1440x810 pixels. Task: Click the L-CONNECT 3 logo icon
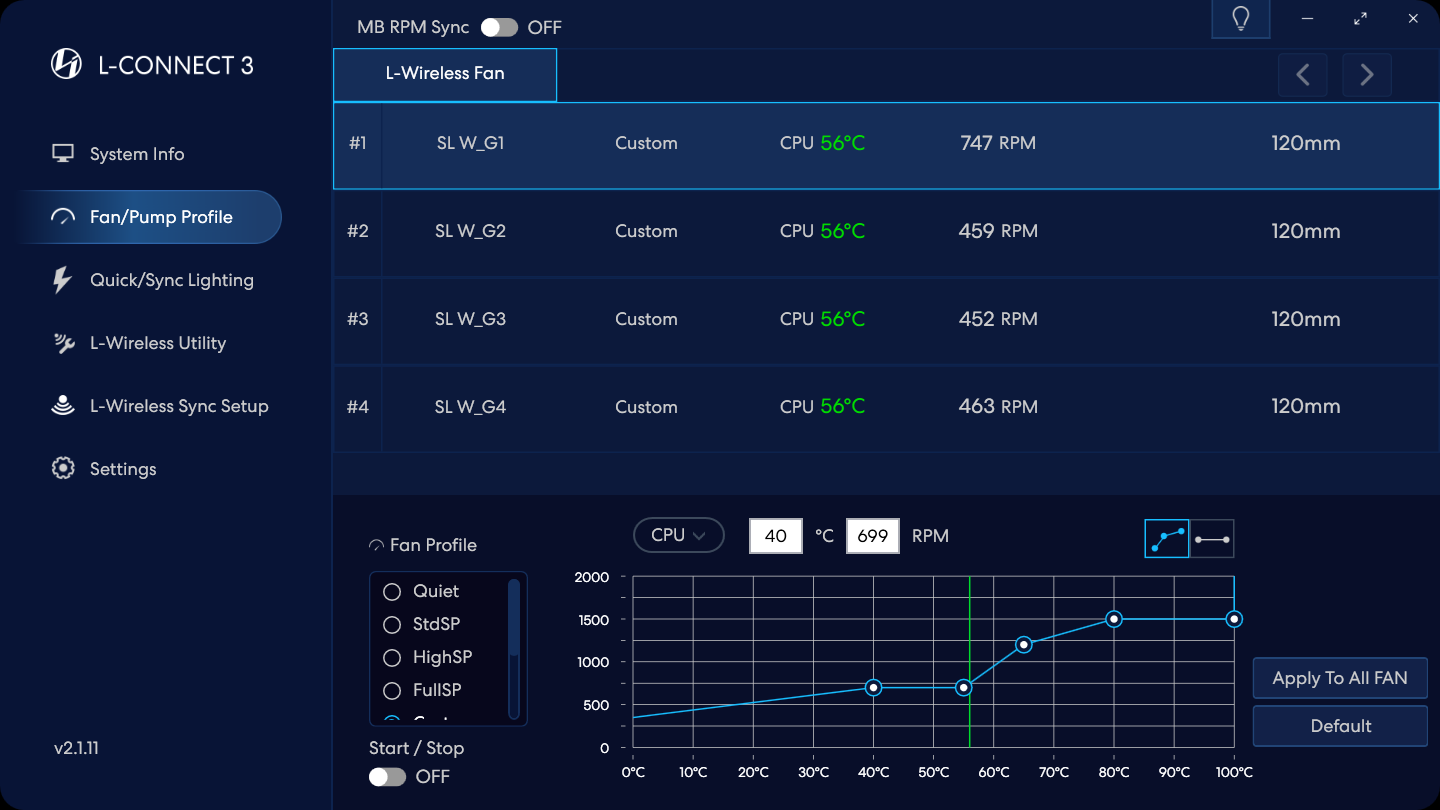66,65
